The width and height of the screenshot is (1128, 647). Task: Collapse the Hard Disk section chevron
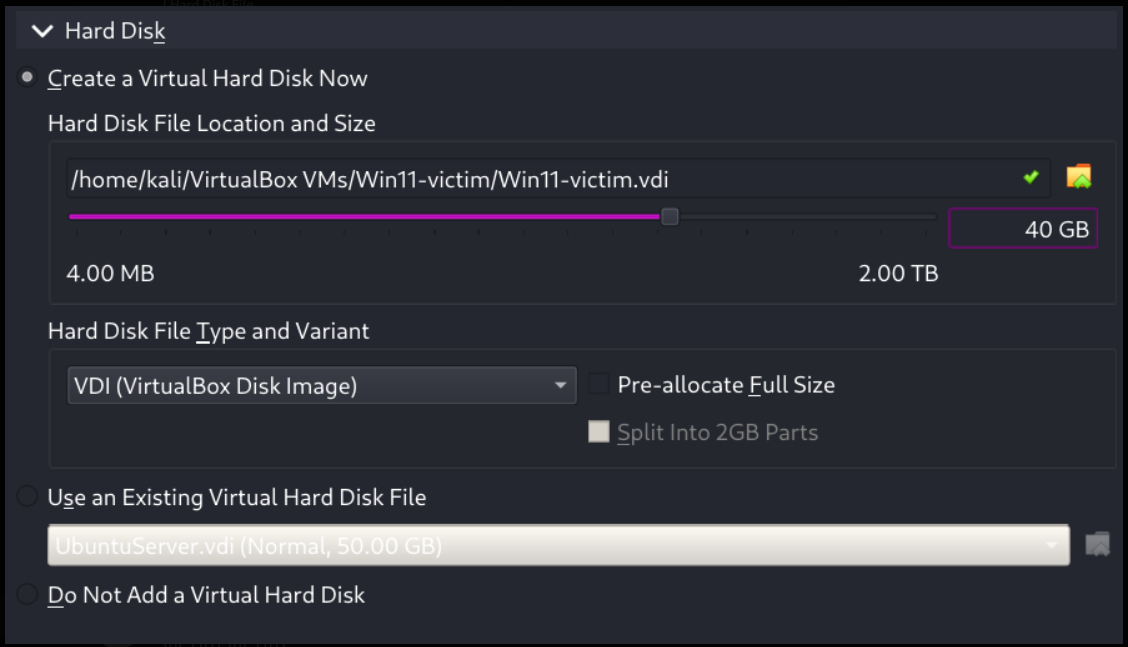[x=42, y=32]
